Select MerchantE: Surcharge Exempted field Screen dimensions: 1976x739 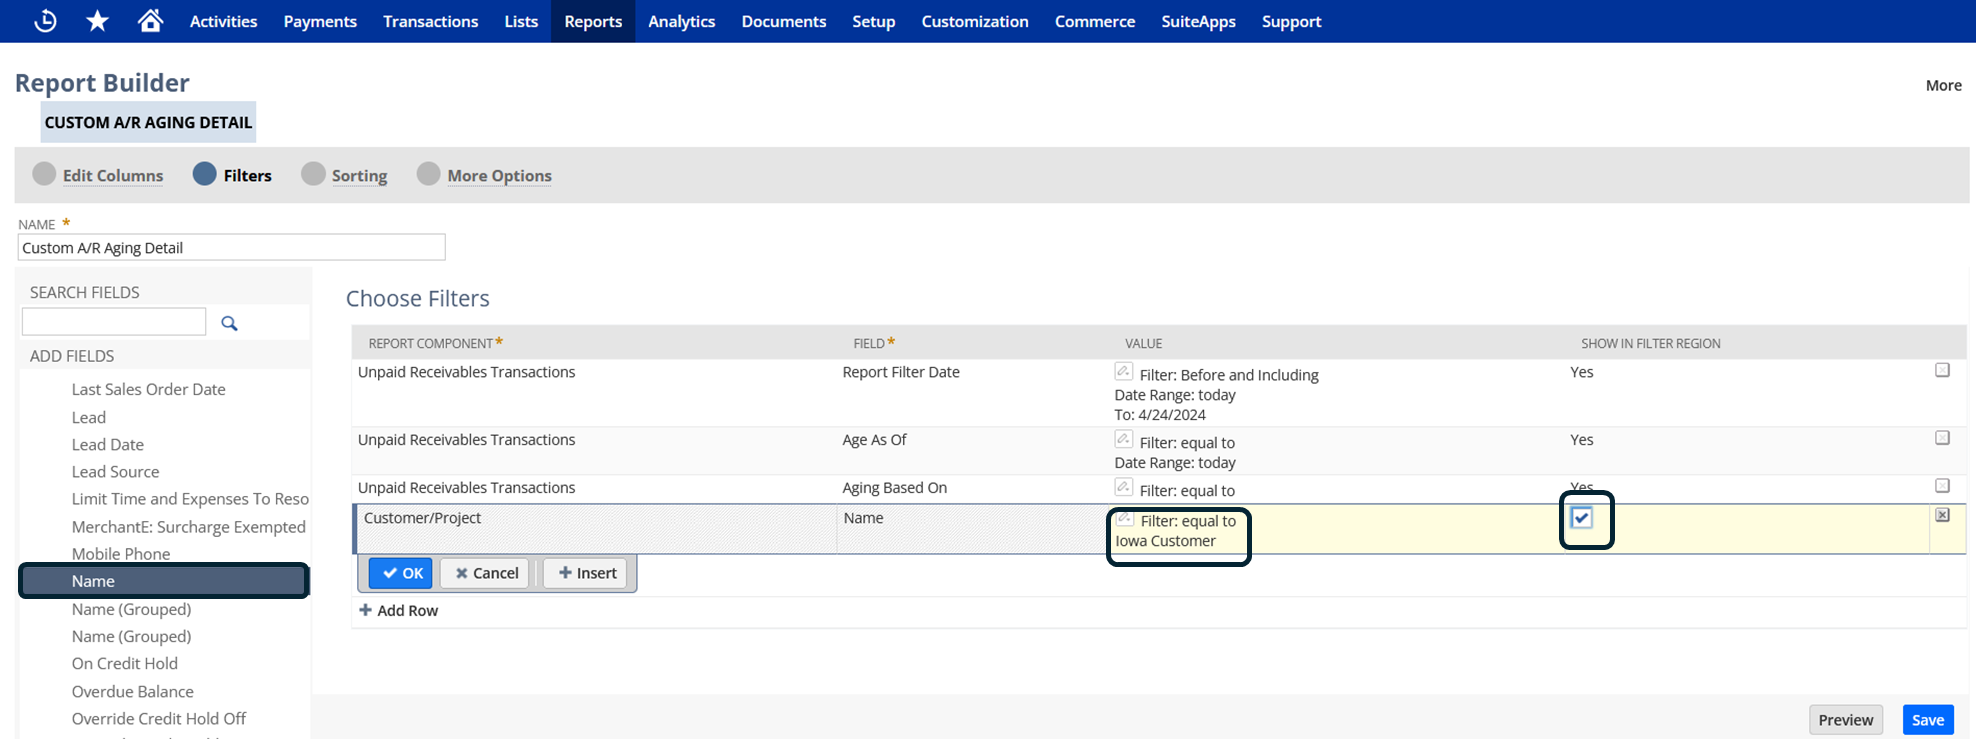[188, 526]
